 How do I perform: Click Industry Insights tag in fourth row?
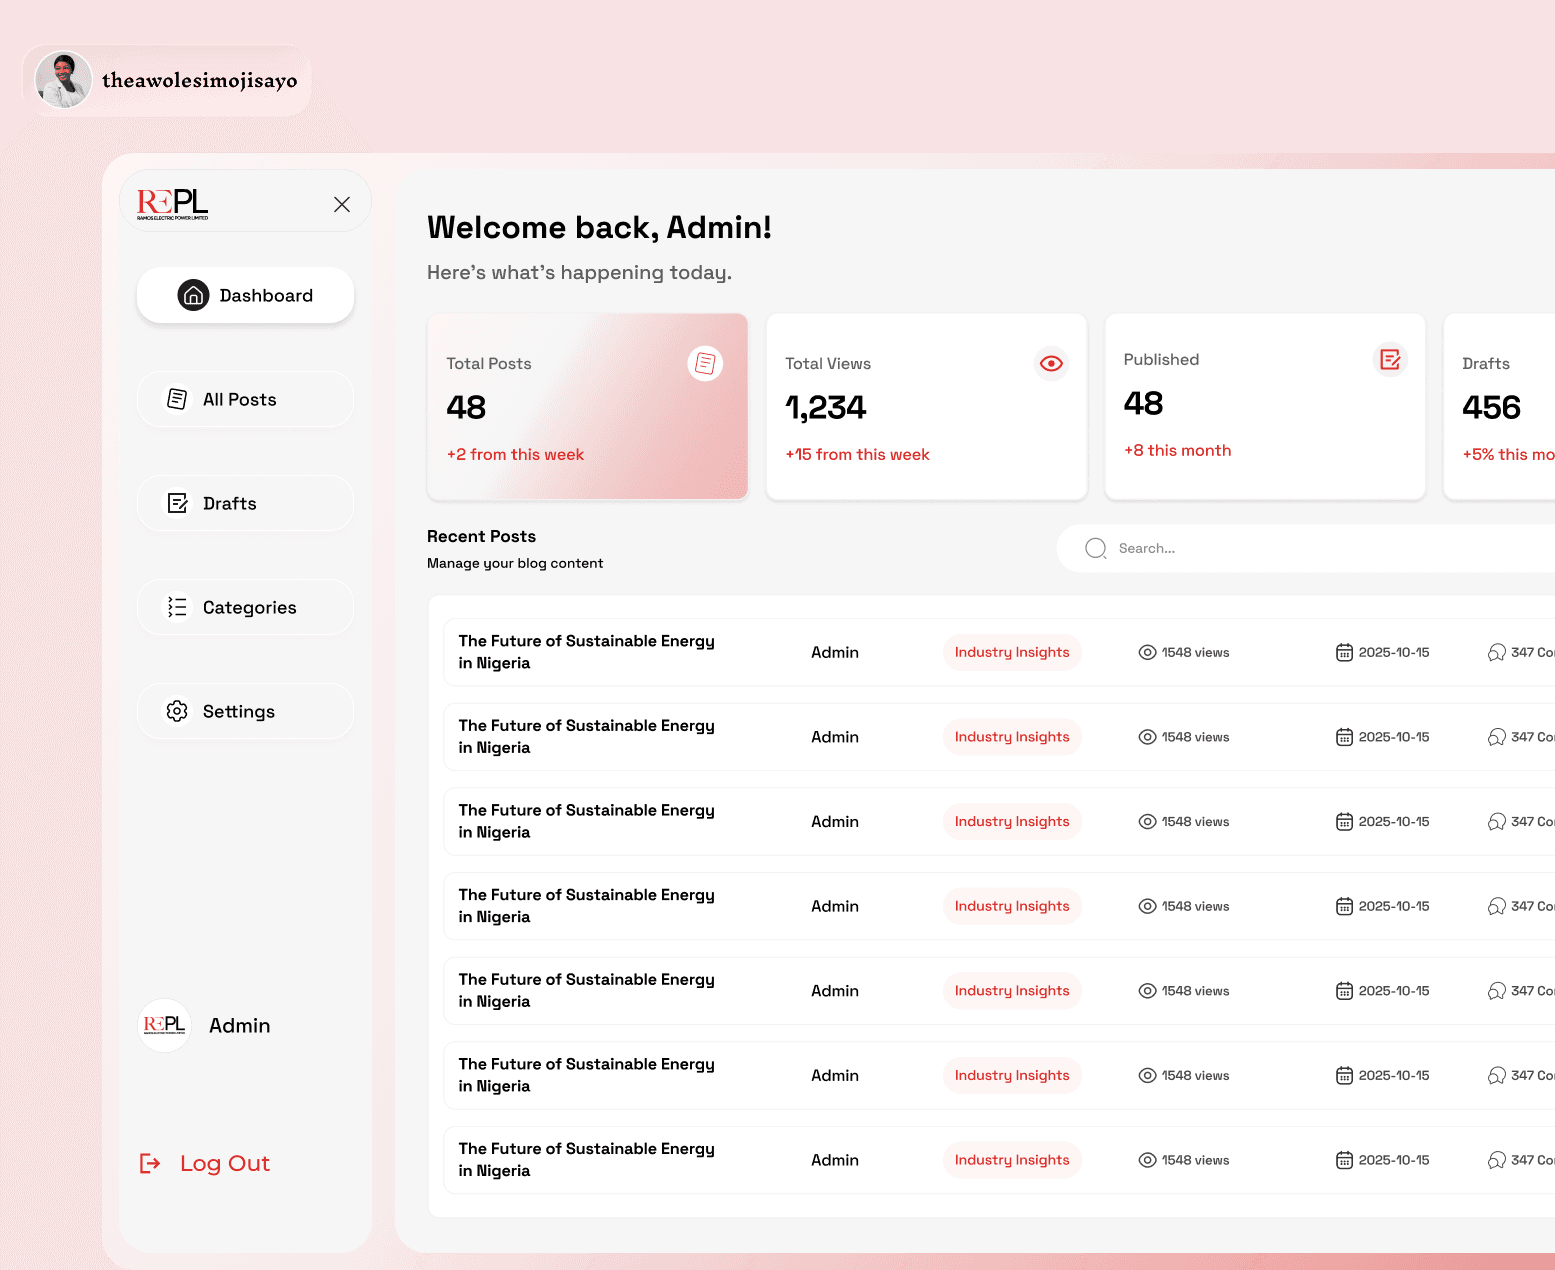coord(1012,906)
